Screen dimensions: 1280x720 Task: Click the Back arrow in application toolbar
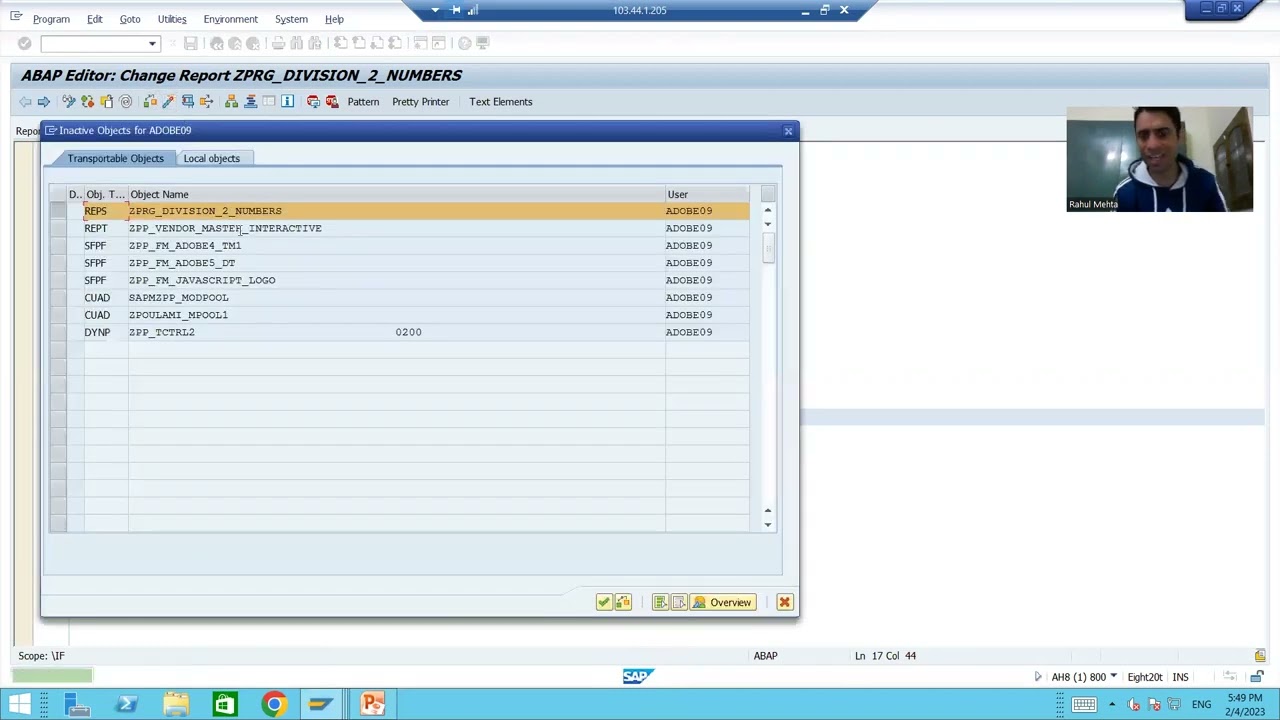click(25, 101)
